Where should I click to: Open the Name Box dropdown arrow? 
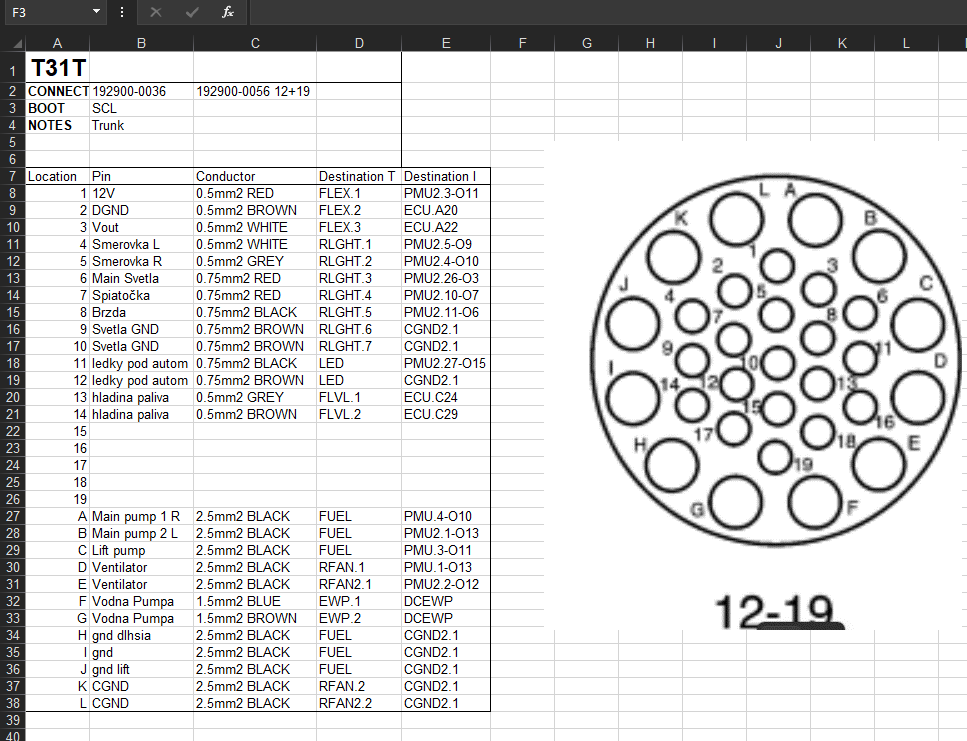96,12
